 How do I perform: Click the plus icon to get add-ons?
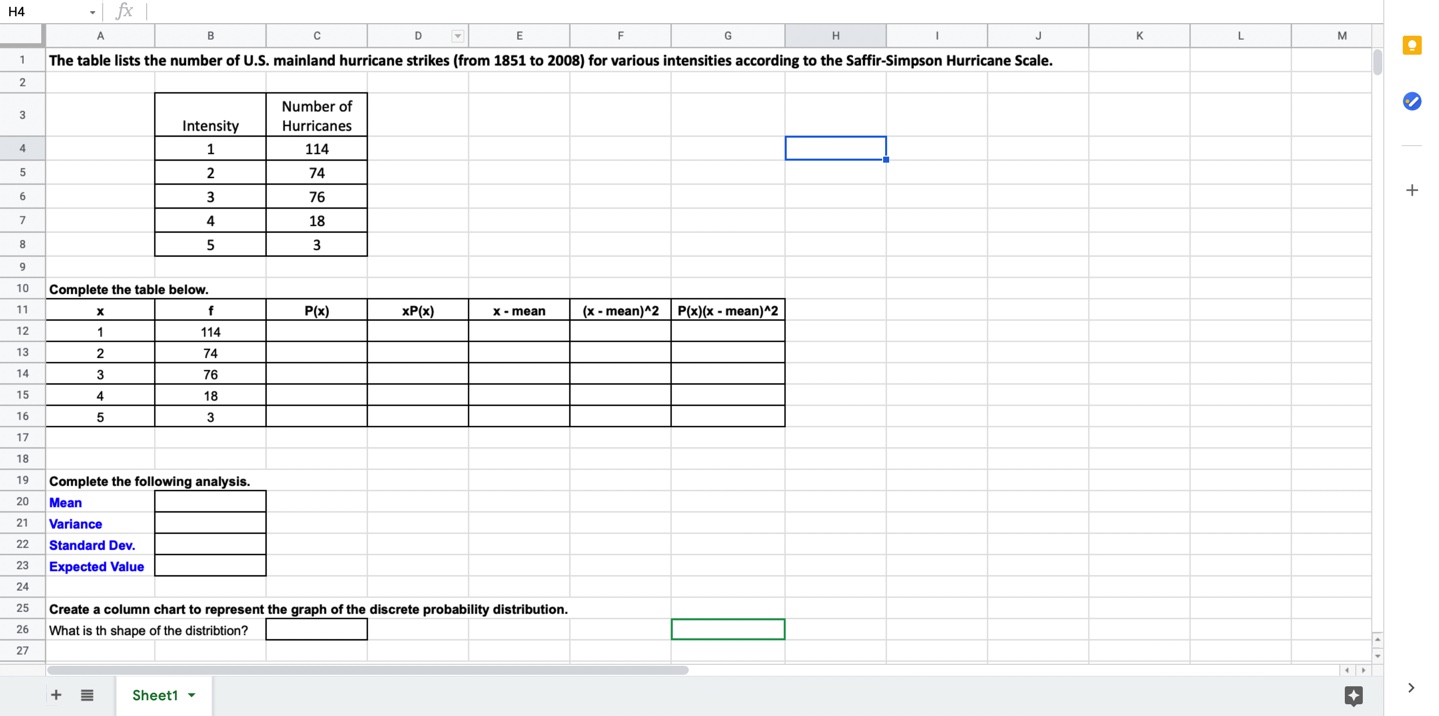1412,190
